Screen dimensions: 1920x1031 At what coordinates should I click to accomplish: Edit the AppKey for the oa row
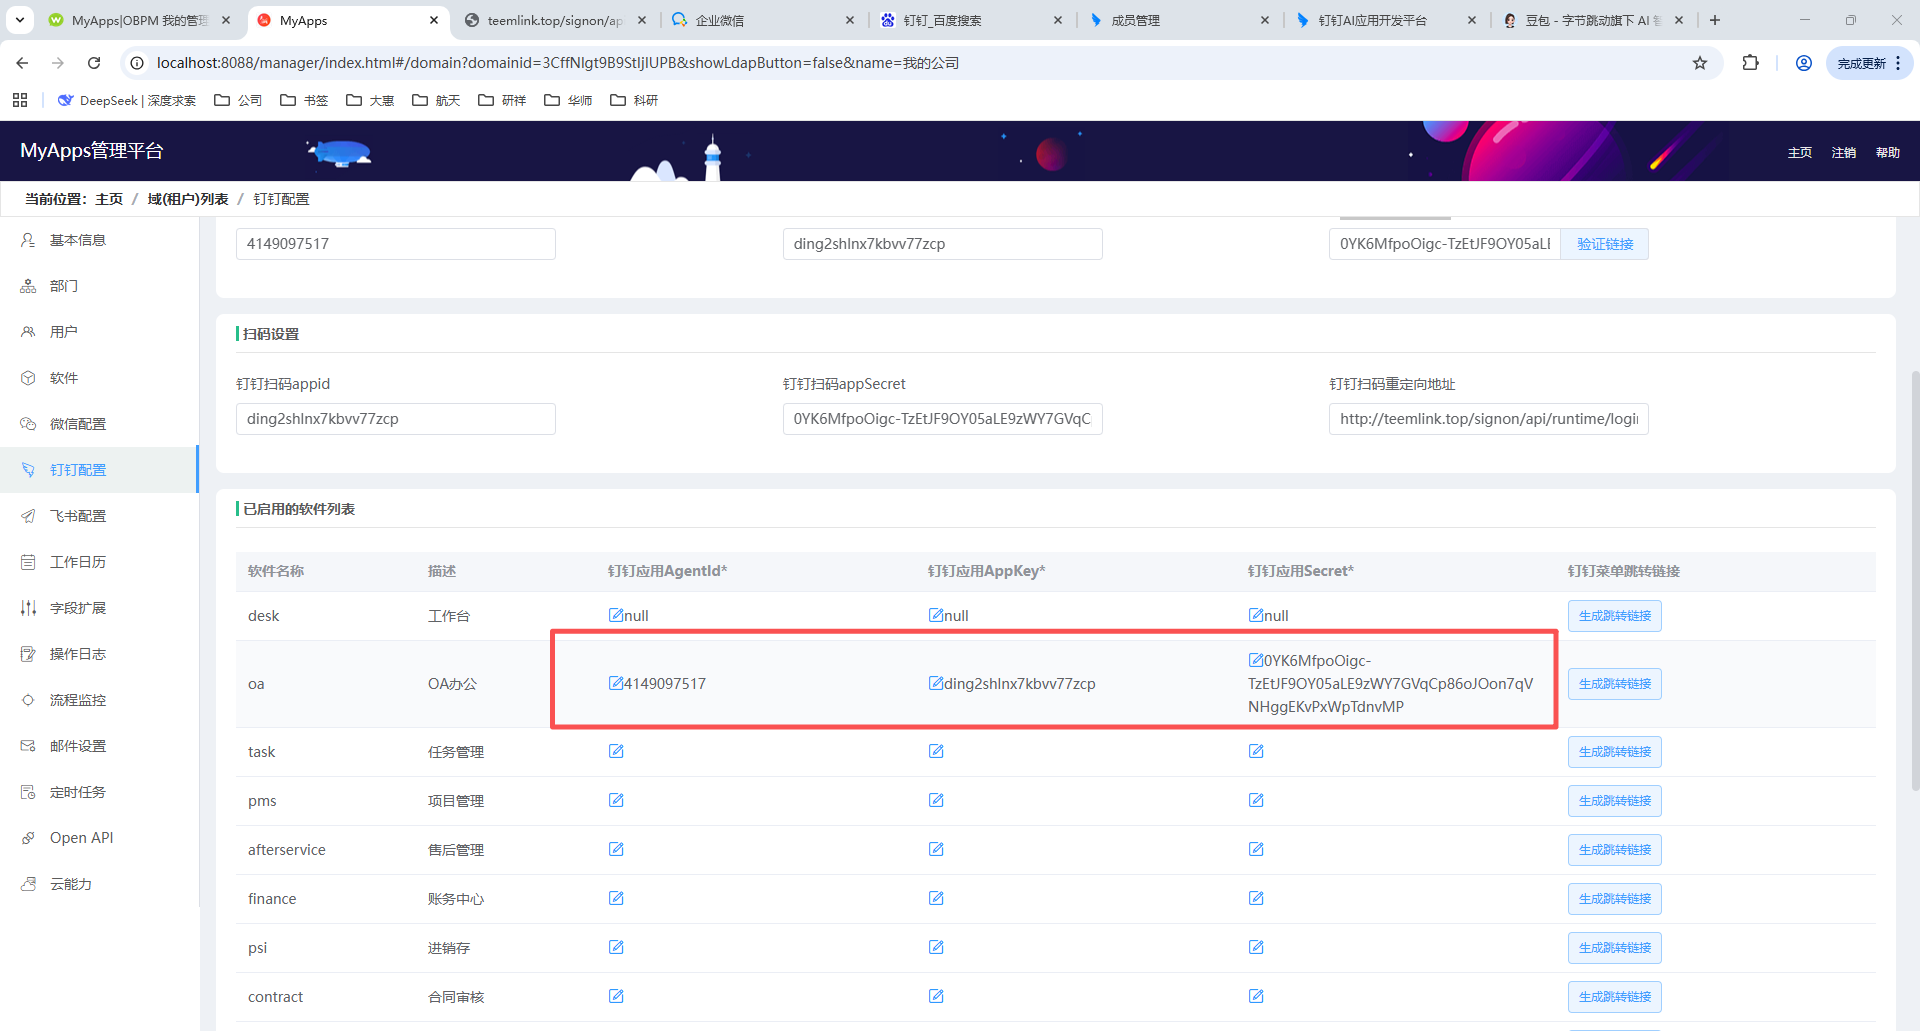[936, 683]
